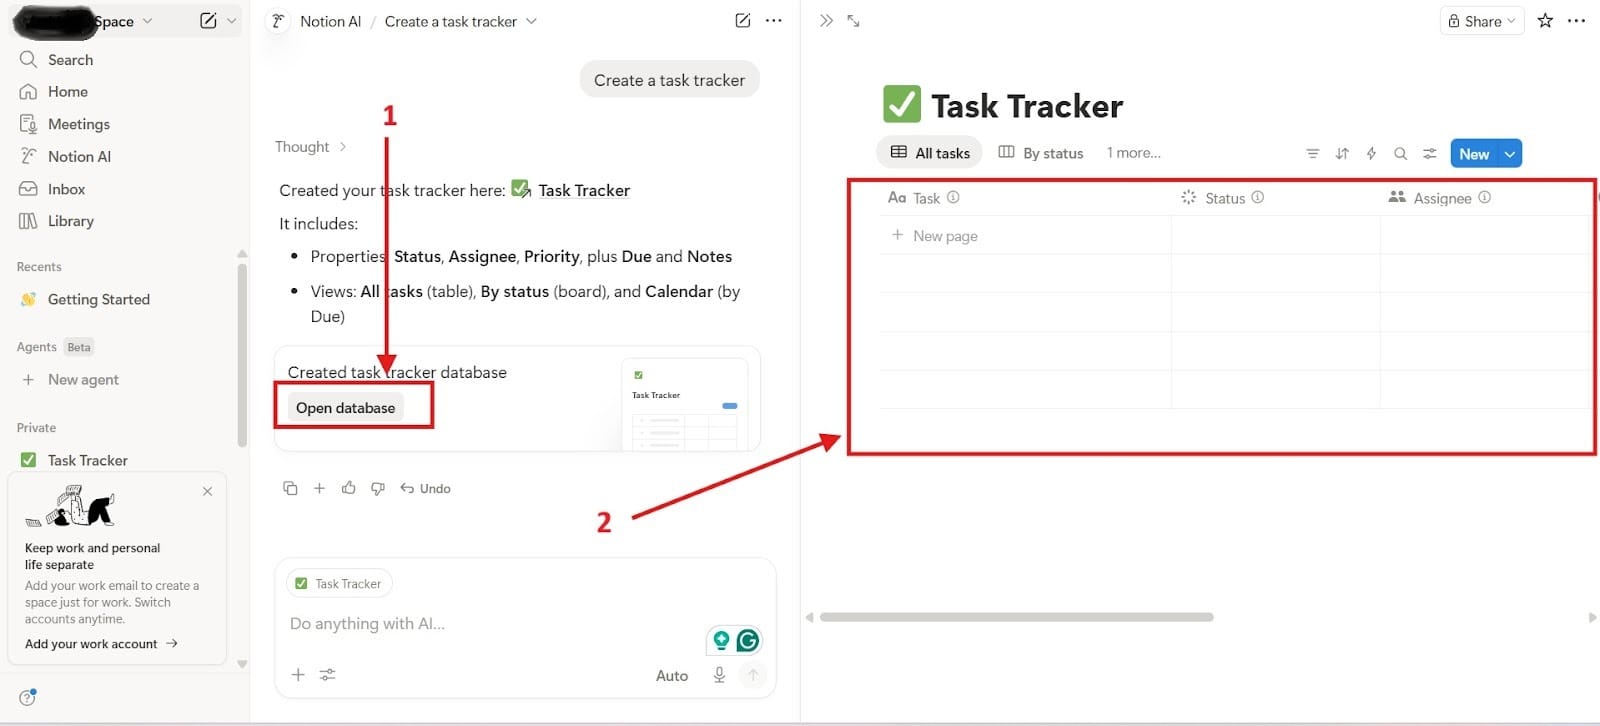Expand the Thought section

[310, 147]
